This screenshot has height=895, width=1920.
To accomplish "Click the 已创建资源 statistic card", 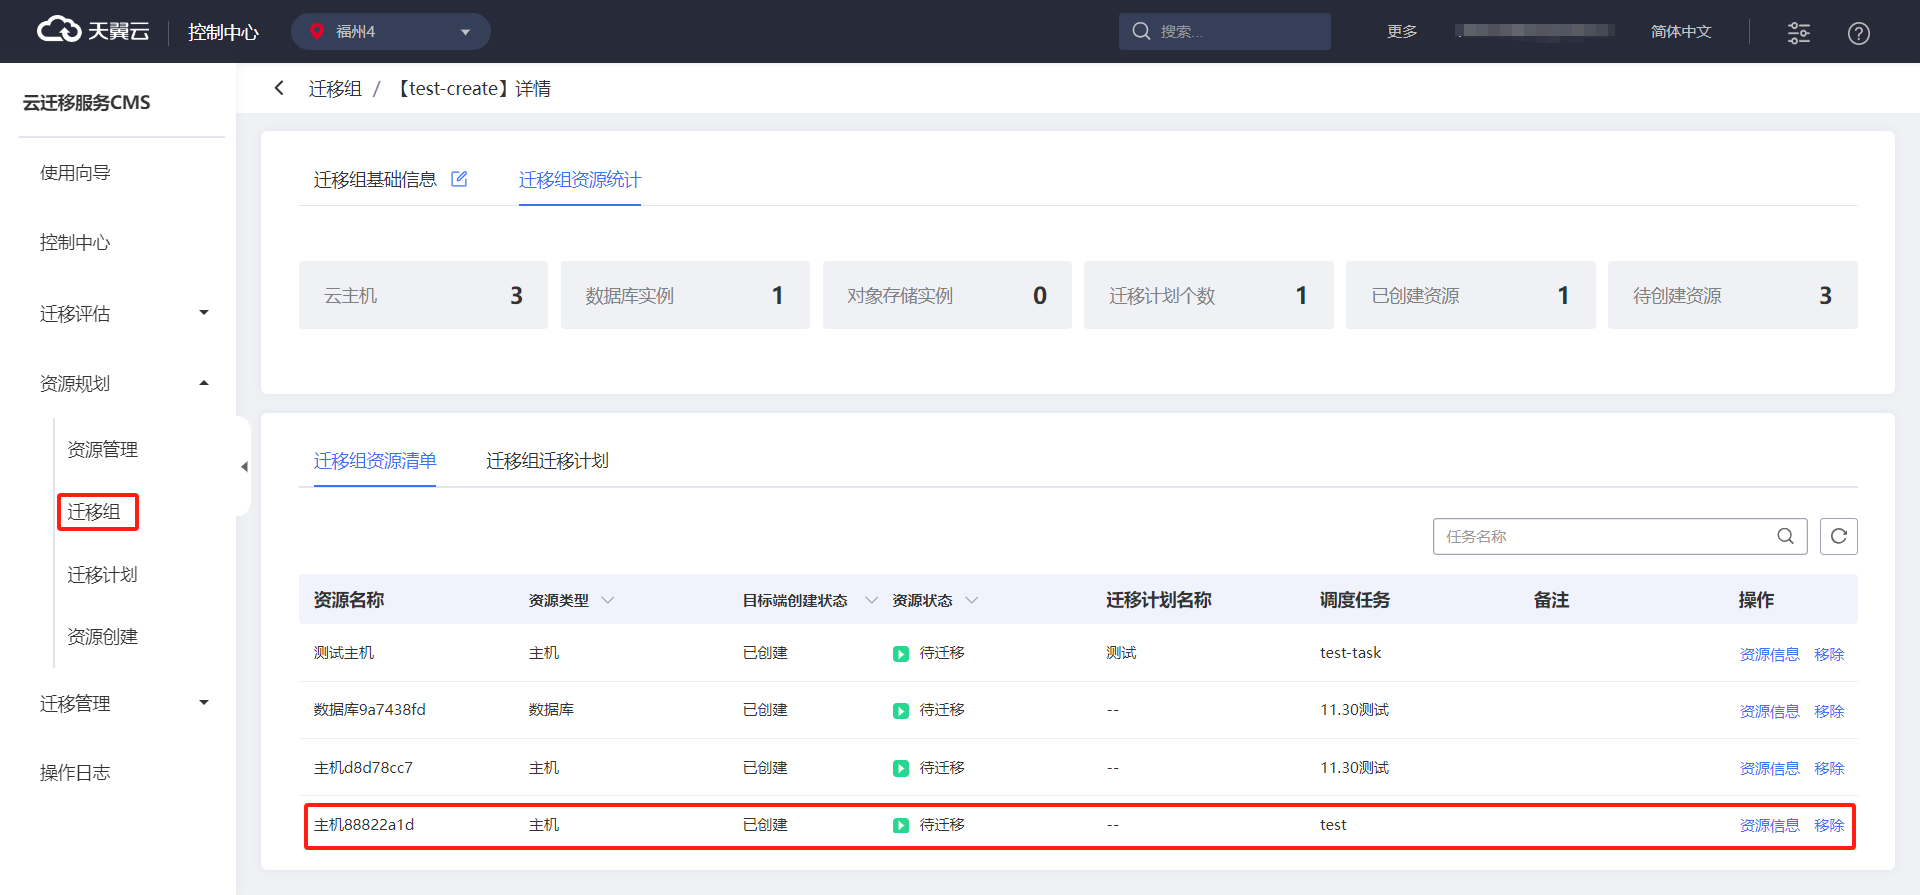I will (x=1470, y=295).
